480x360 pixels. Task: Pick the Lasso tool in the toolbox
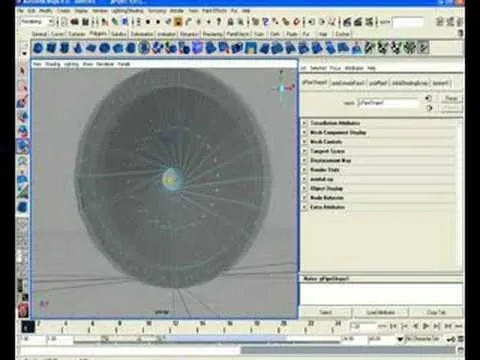23,86
